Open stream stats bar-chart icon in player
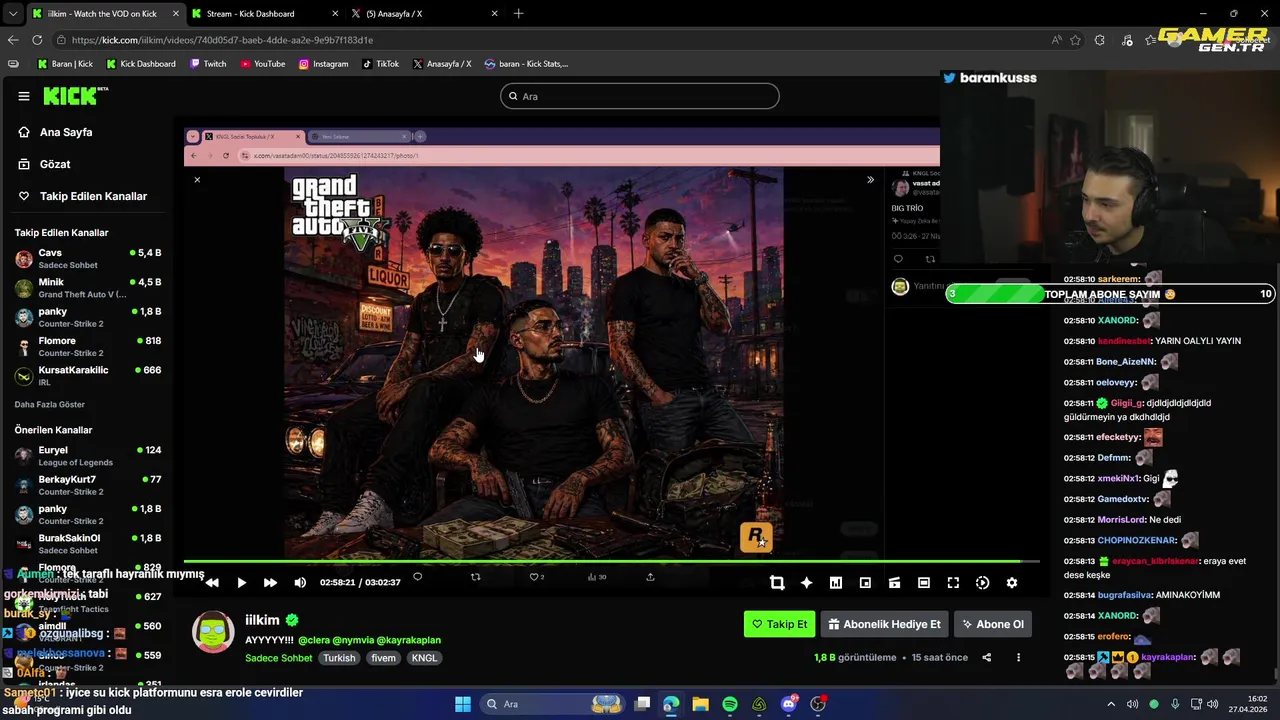The width and height of the screenshot is (1280, 720). click(836, 582)
